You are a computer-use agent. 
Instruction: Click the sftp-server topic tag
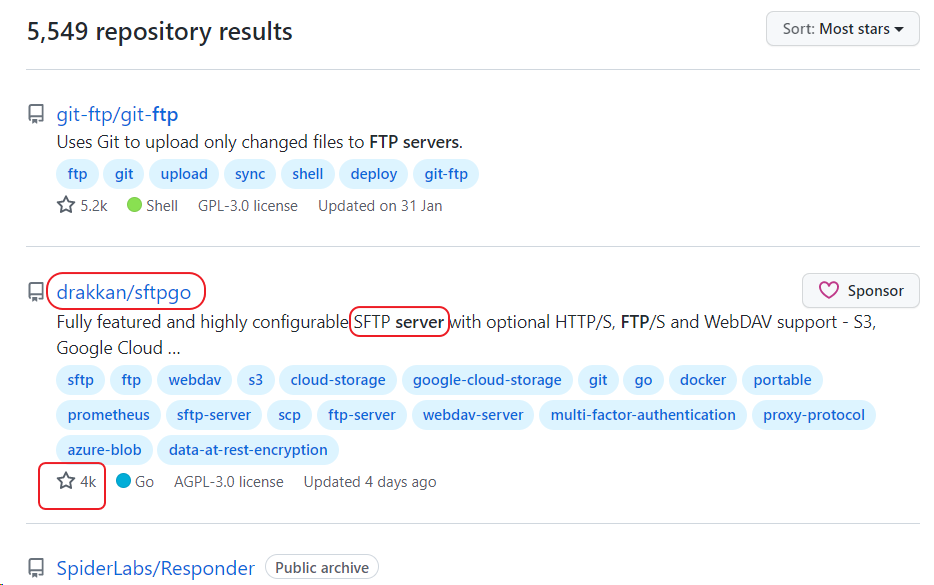pos(213,414)
